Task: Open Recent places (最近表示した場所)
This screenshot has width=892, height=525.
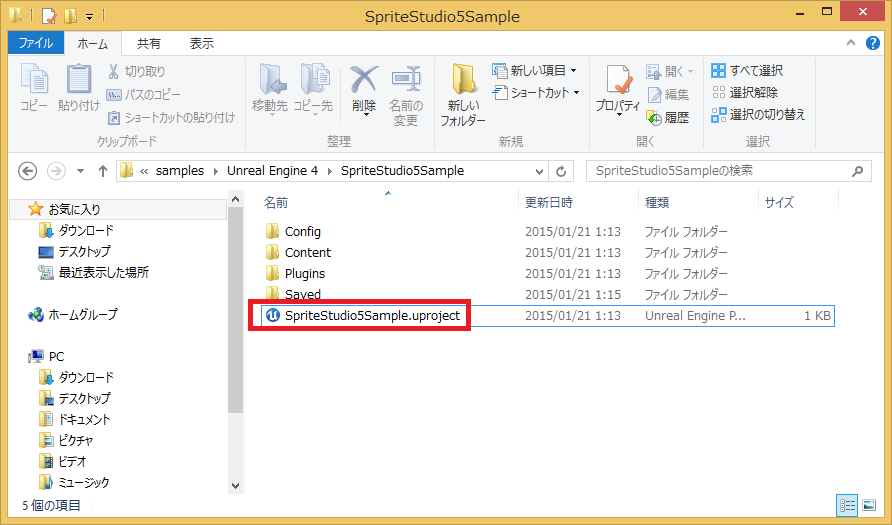Action: pos(93,272)
